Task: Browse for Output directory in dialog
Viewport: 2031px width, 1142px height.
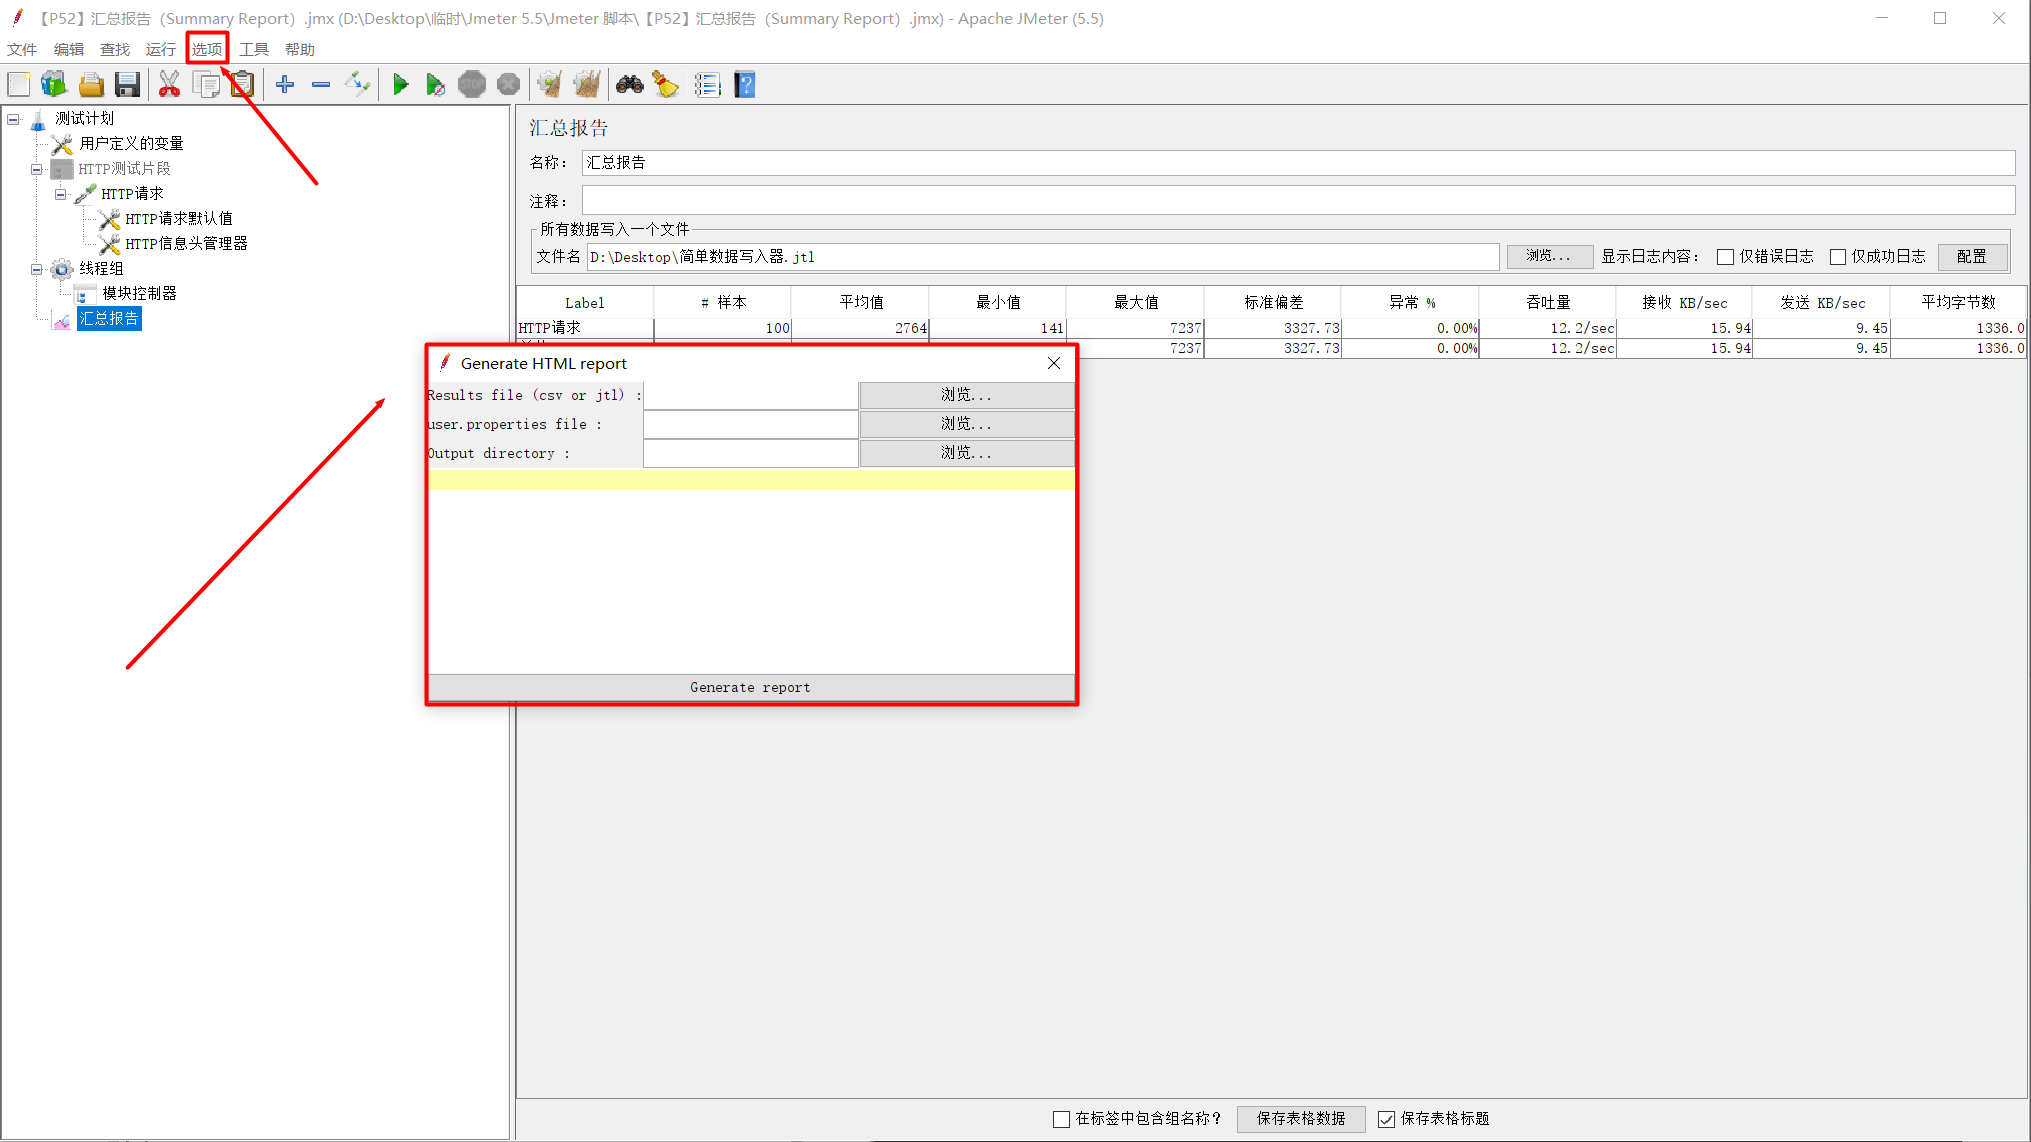Action: click(967, 453)
